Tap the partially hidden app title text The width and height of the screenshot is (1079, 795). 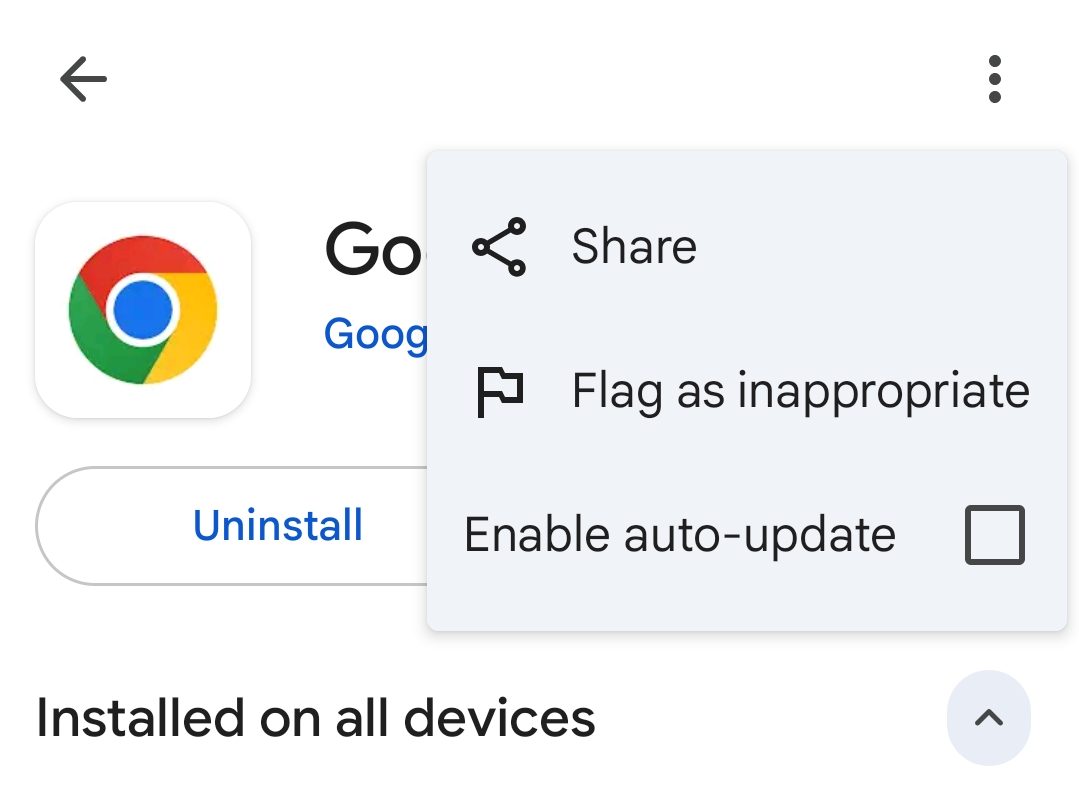pos(375,250)
